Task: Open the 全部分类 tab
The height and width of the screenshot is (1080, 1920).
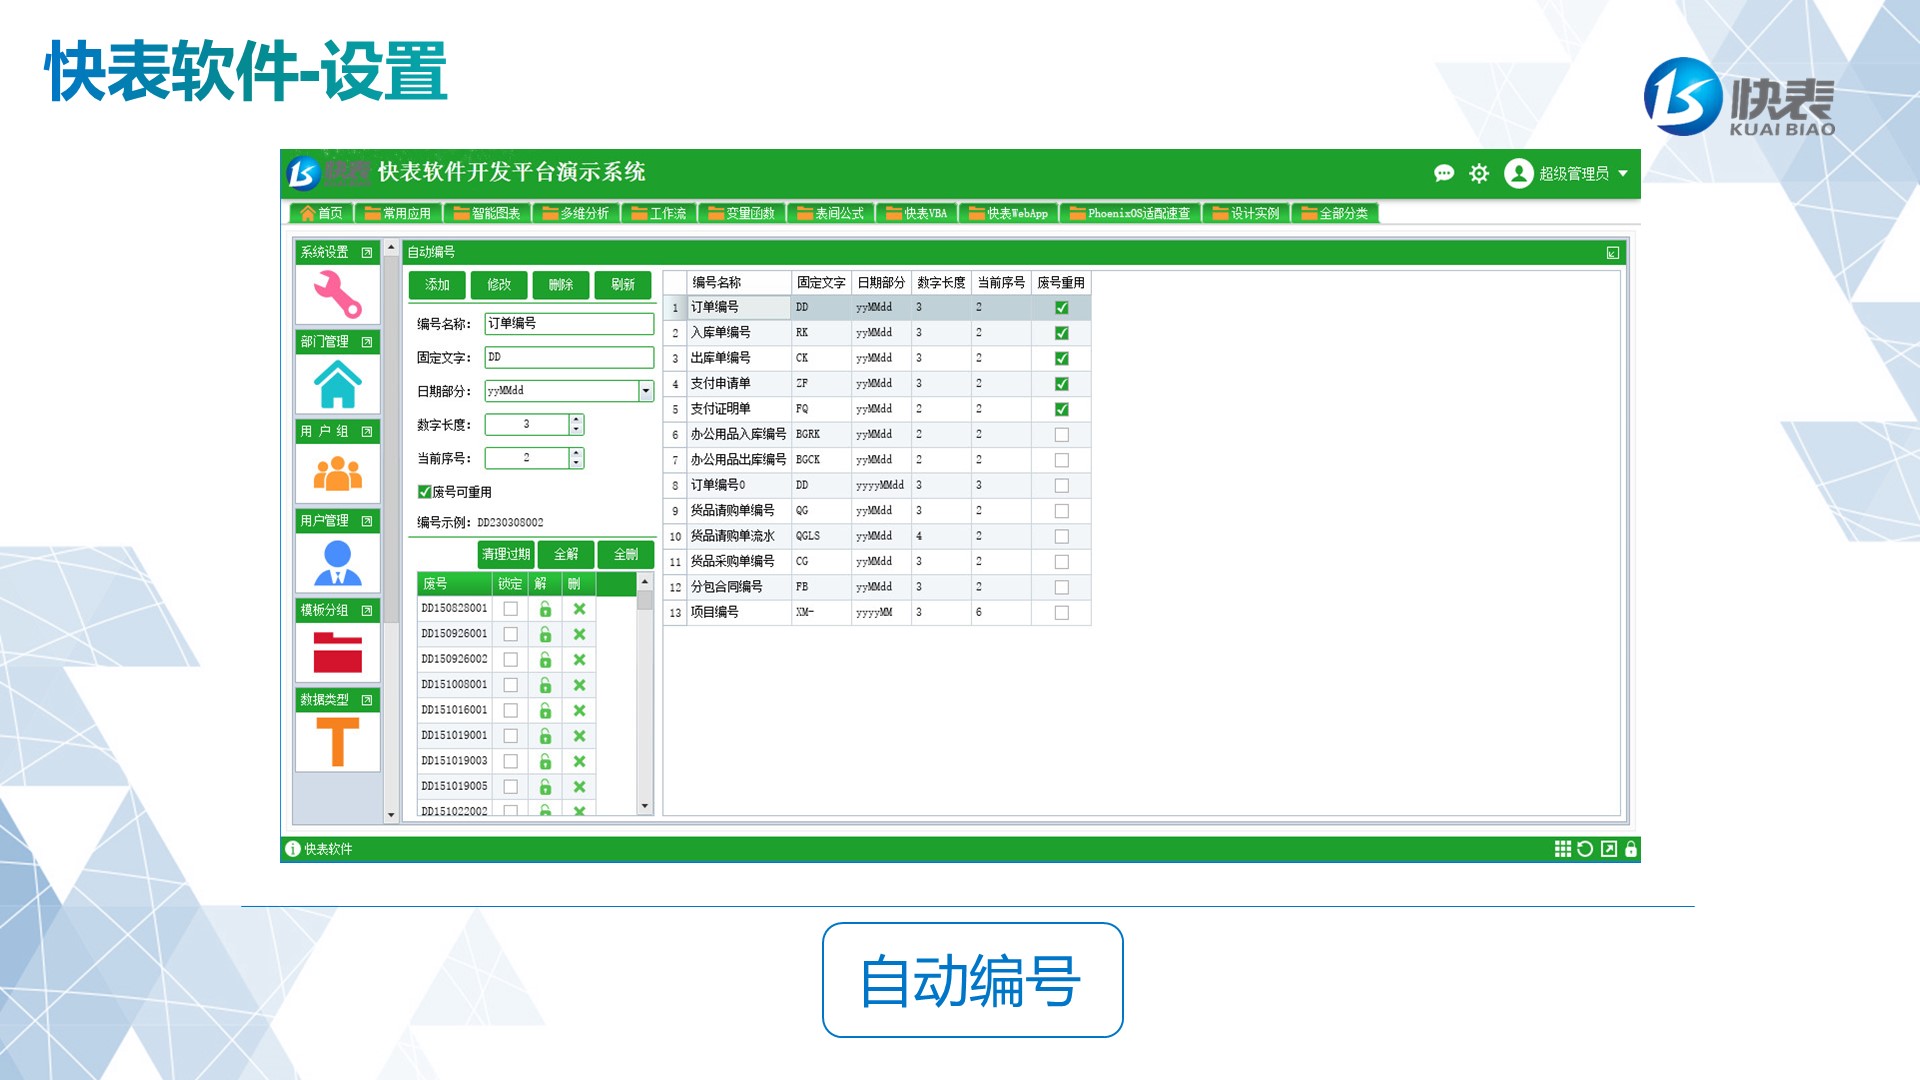Action: click(x=1334, y=213)
